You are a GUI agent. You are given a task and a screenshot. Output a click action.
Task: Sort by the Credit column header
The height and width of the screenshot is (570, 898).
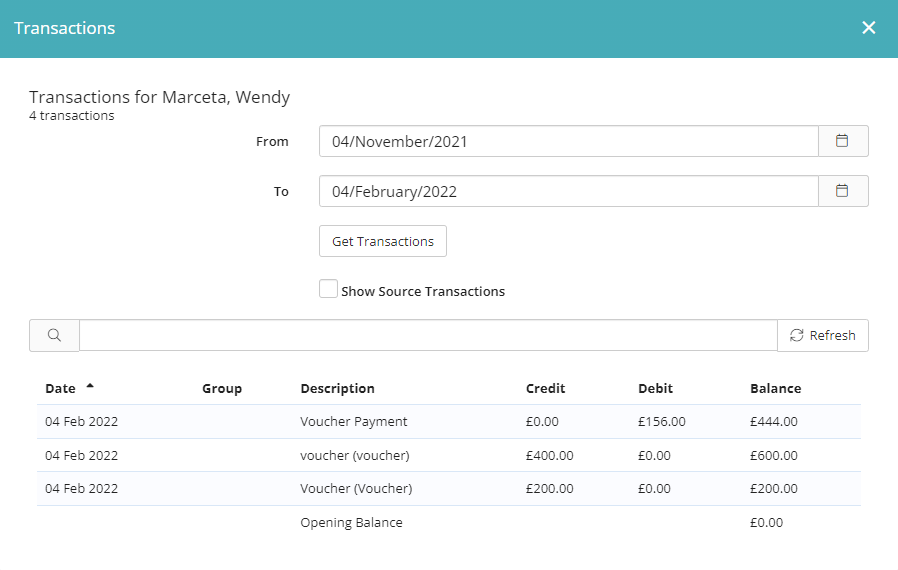[545, 389]
